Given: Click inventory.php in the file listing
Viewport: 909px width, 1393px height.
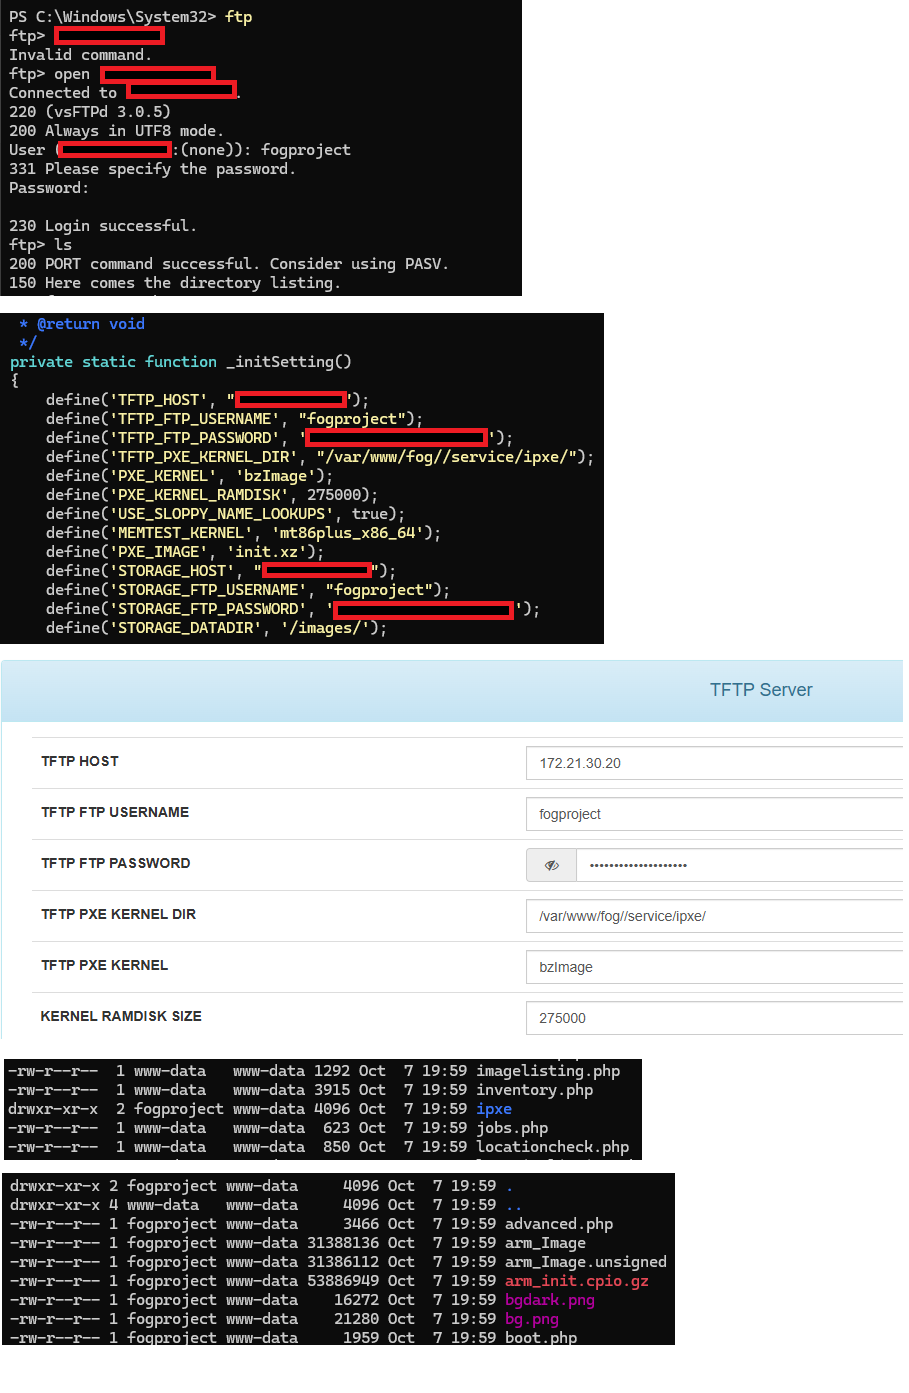Looking at the screenshot, I should point(535,1090).
